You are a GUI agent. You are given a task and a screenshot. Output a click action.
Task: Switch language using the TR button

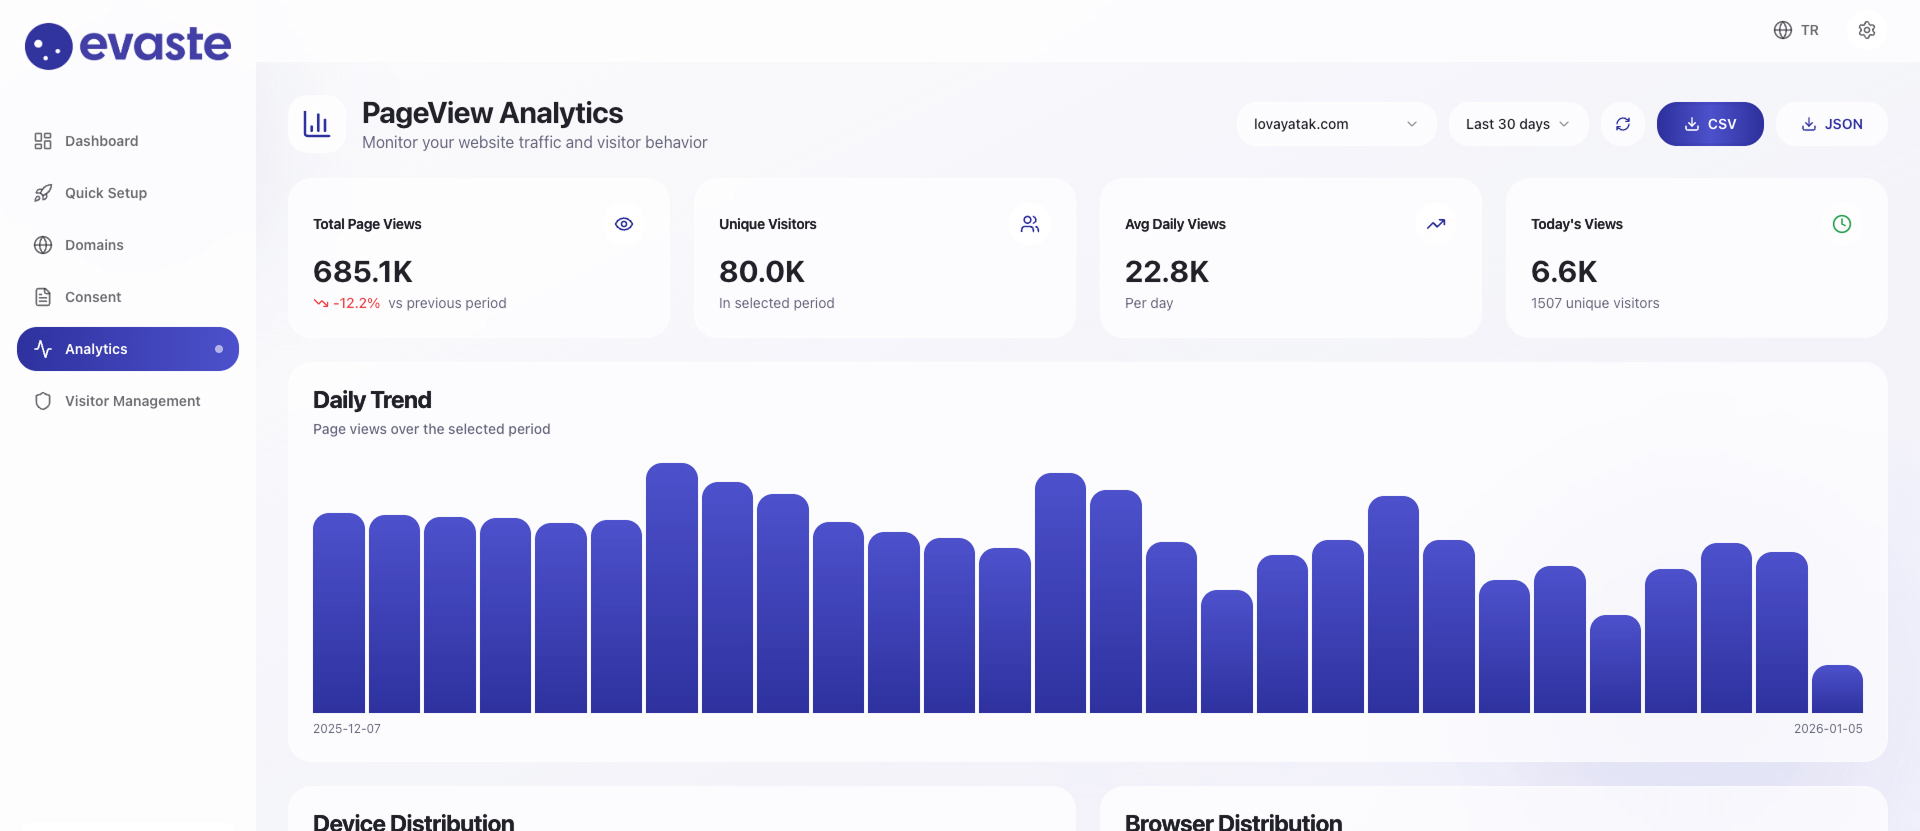[1796, 30]
